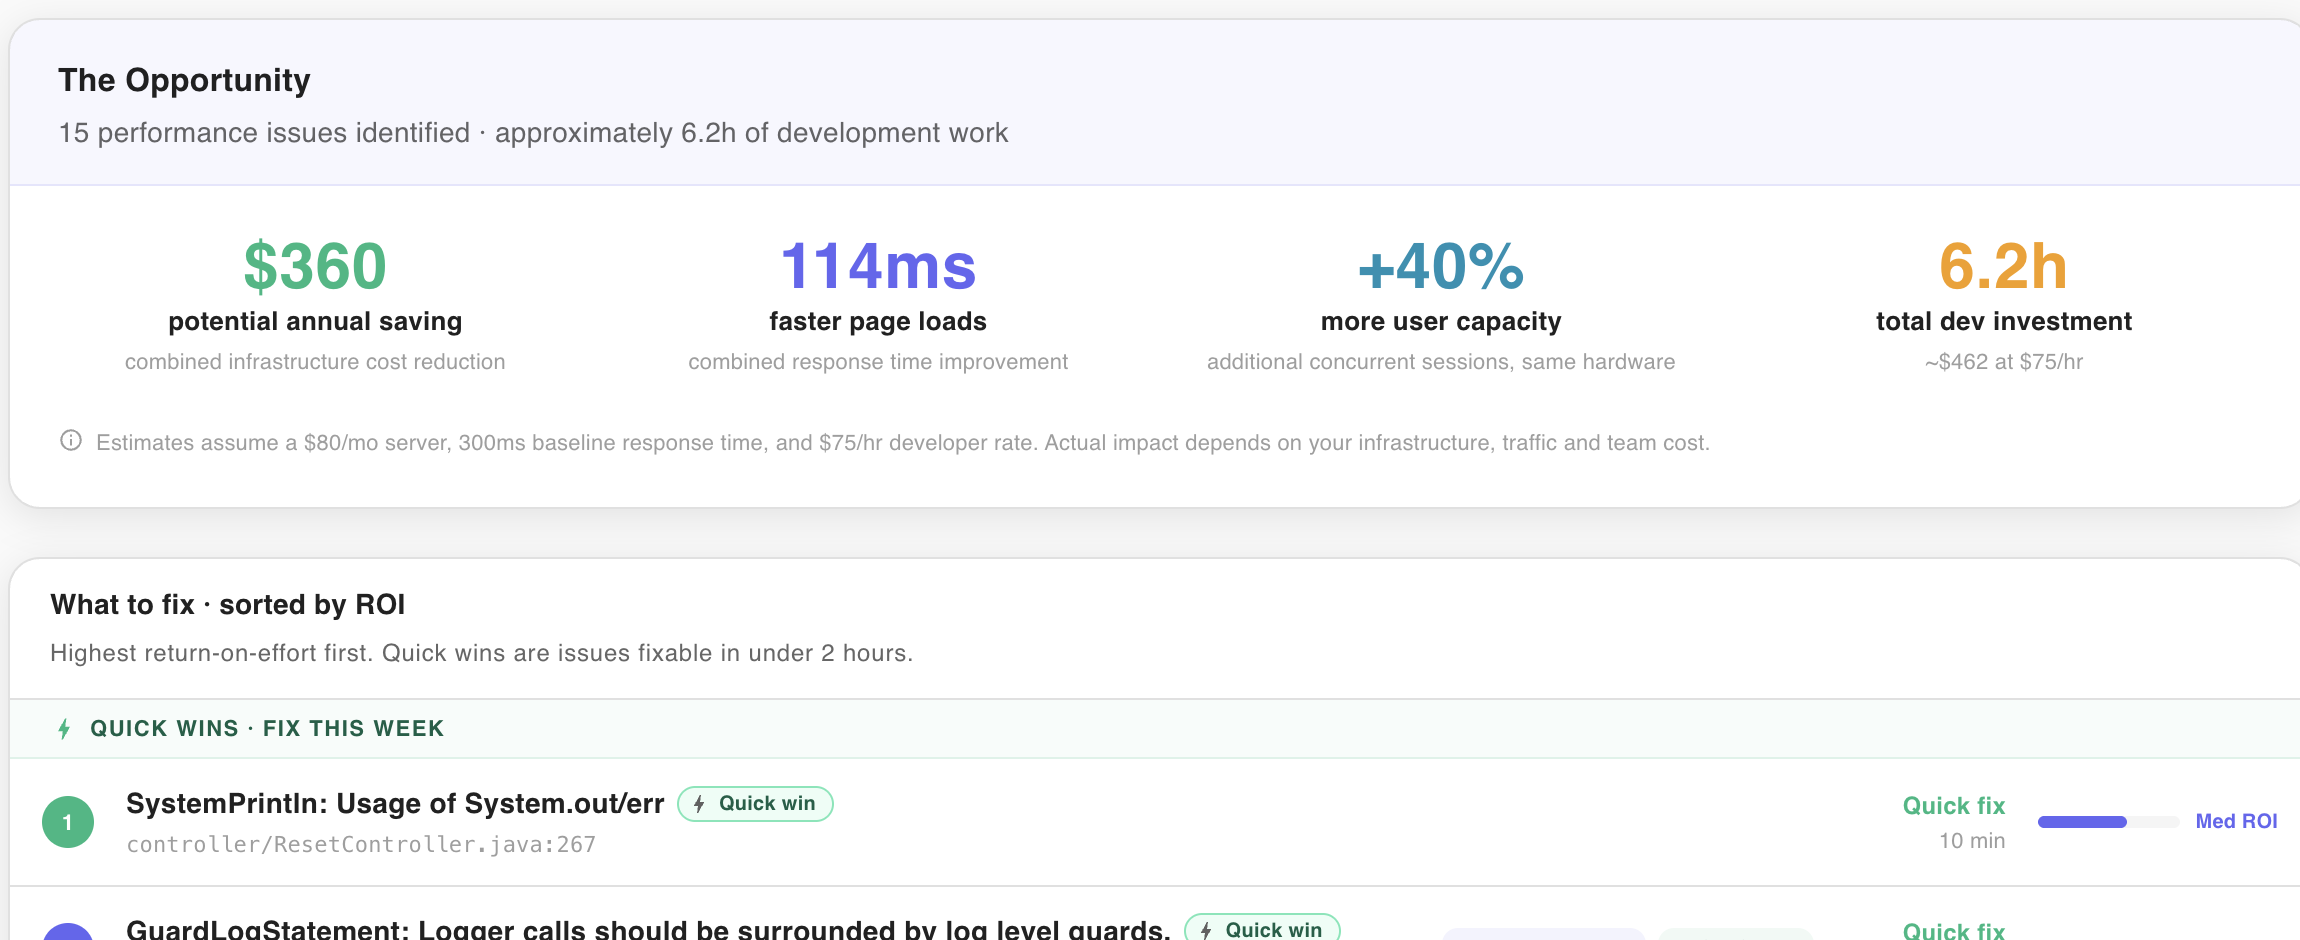Screen dimensions: 2300x940
Task: Open the SystemPrintln: Usage of System.out/err issue
Action: 395,804
